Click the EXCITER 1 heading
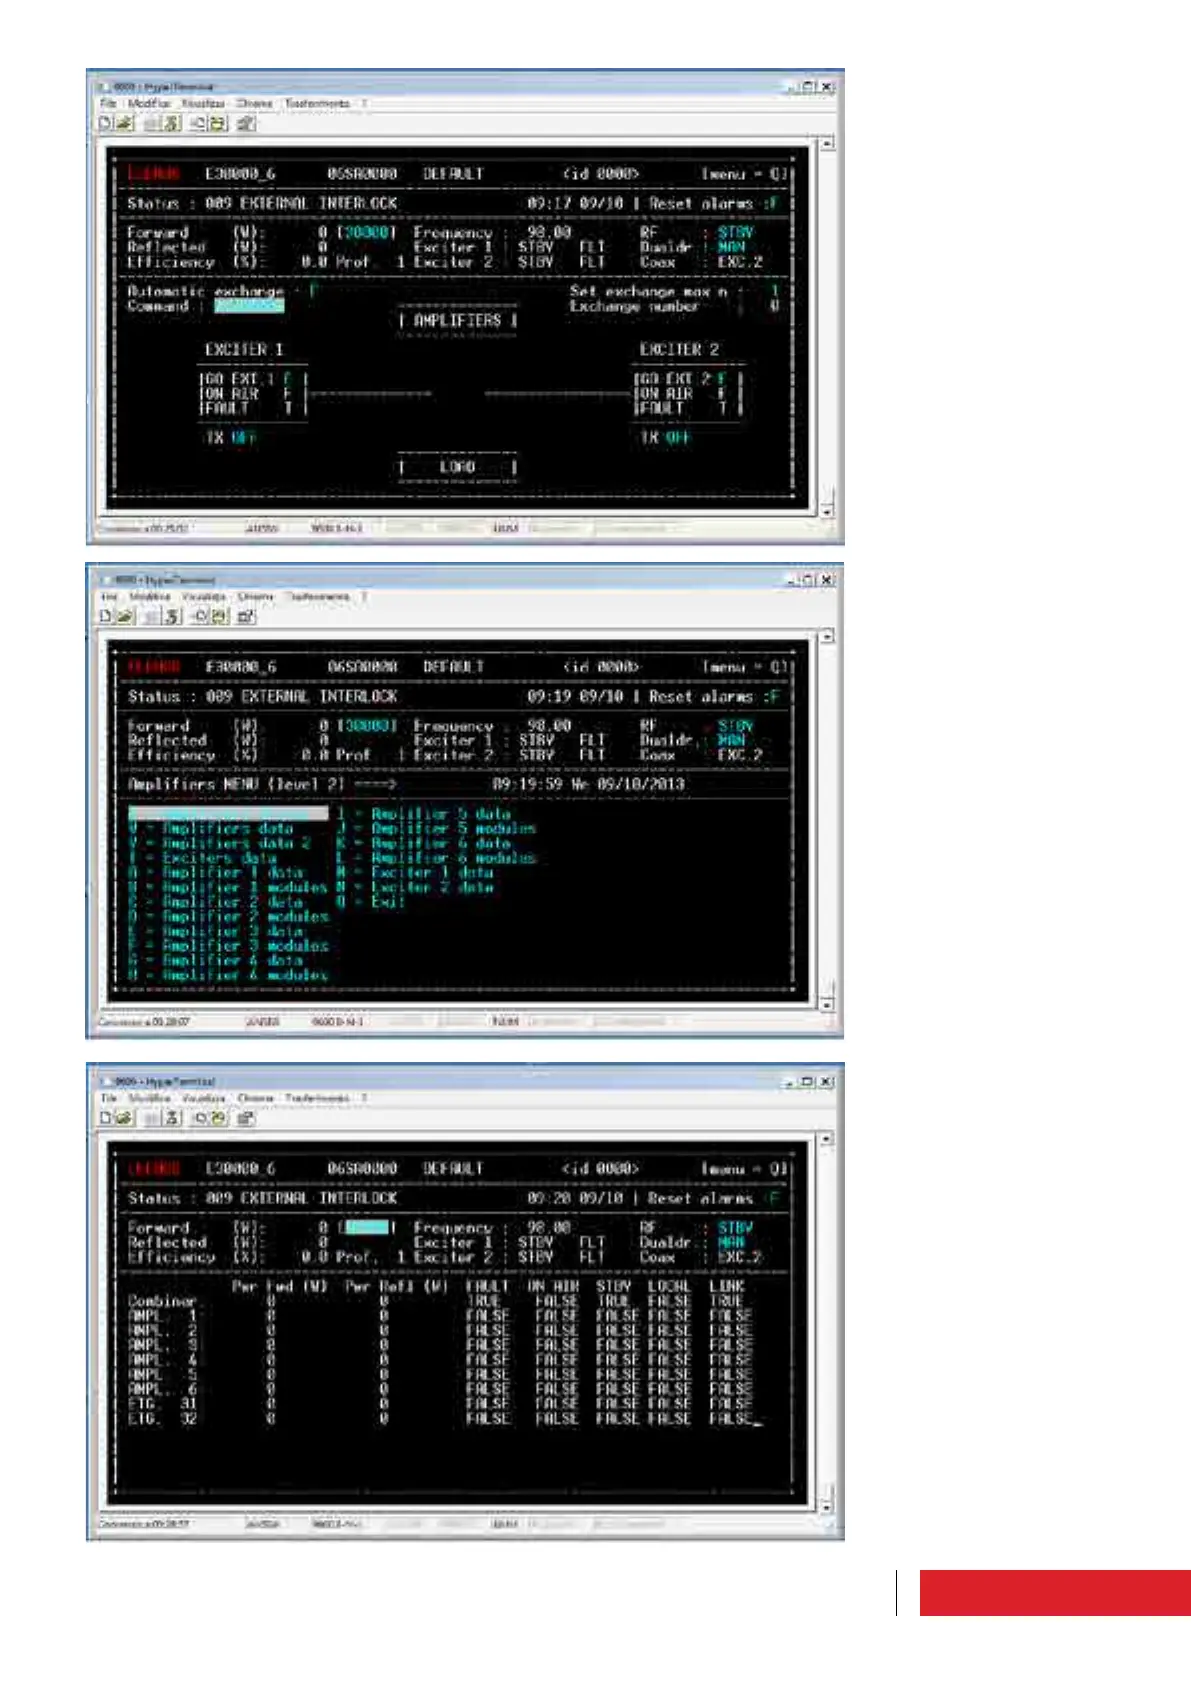Viewport: 1191px width, 1684px height. [x=243, y=349]
